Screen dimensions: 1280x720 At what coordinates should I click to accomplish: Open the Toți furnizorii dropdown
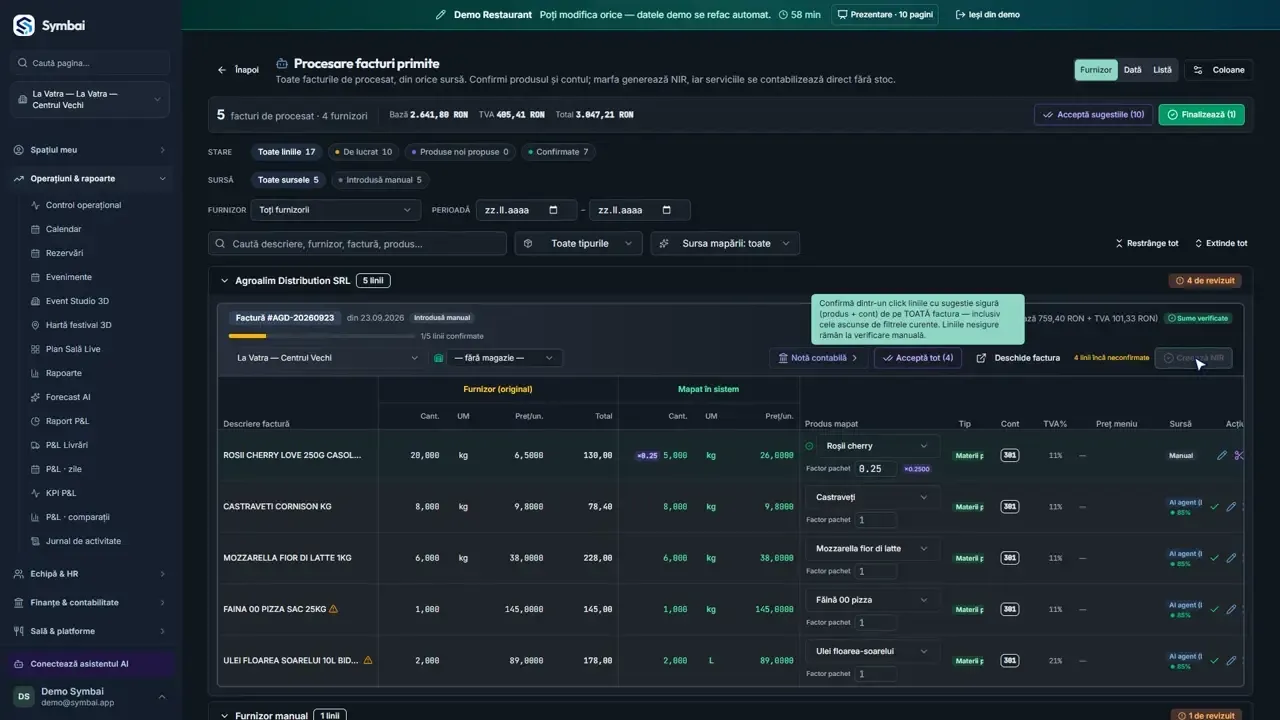pos(335,210)
